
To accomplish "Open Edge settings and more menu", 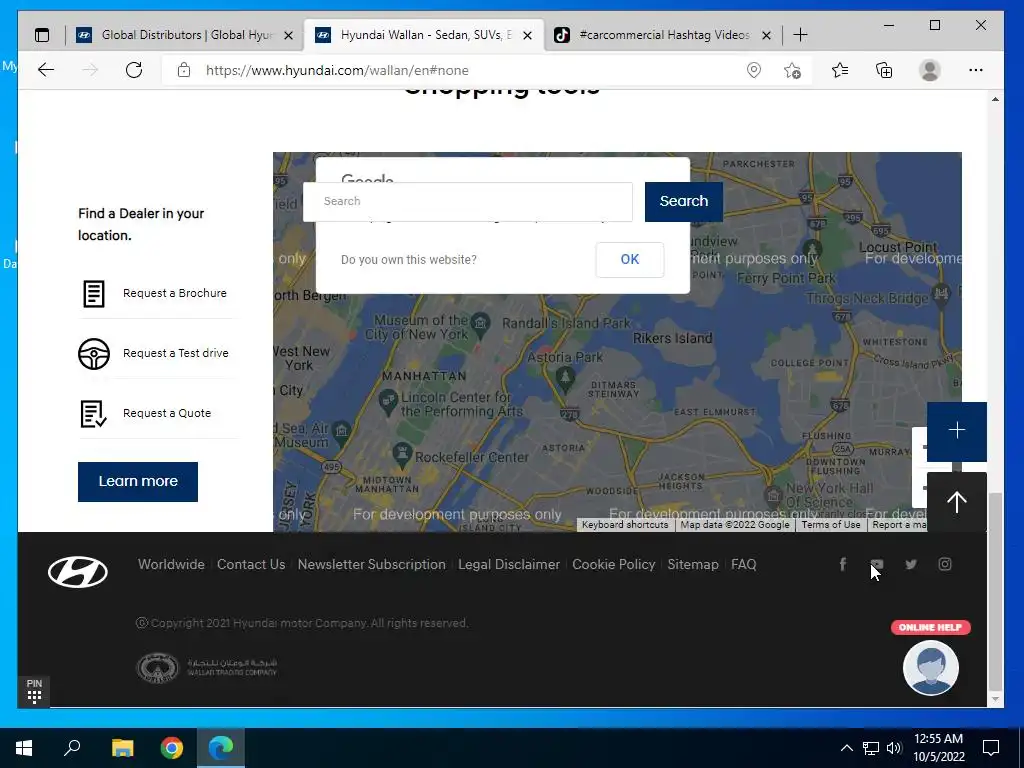I will 976,70.
